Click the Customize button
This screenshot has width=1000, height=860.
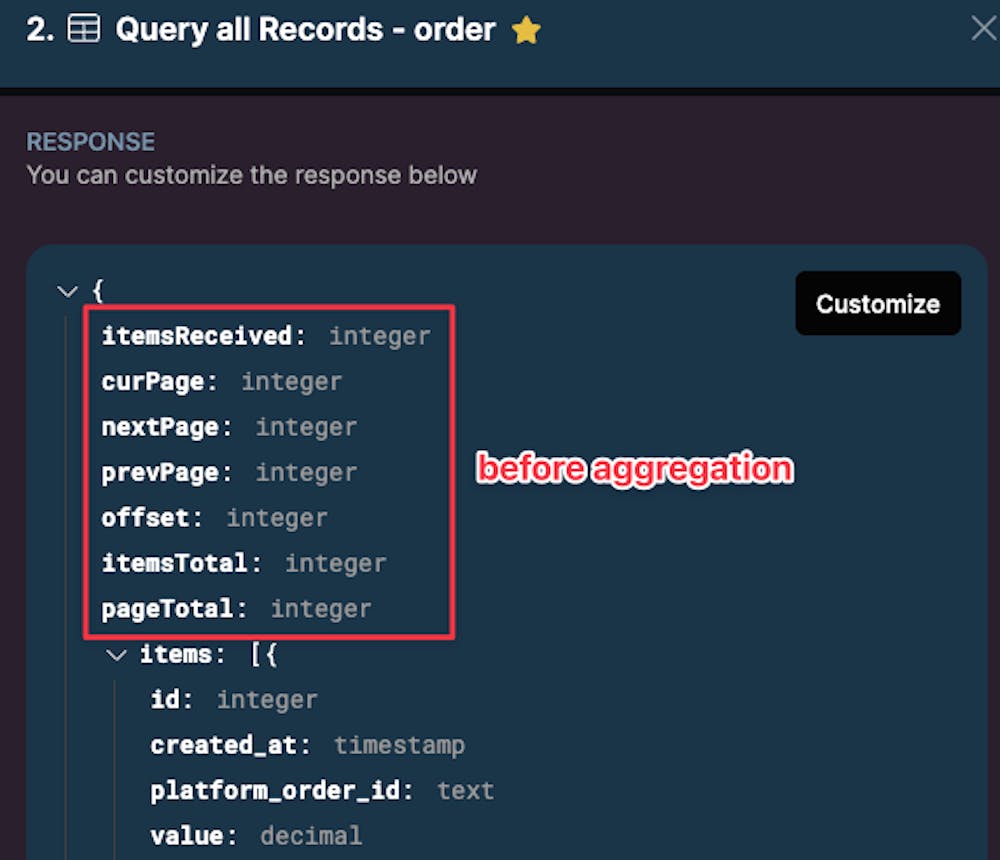(x=878, y=303)
